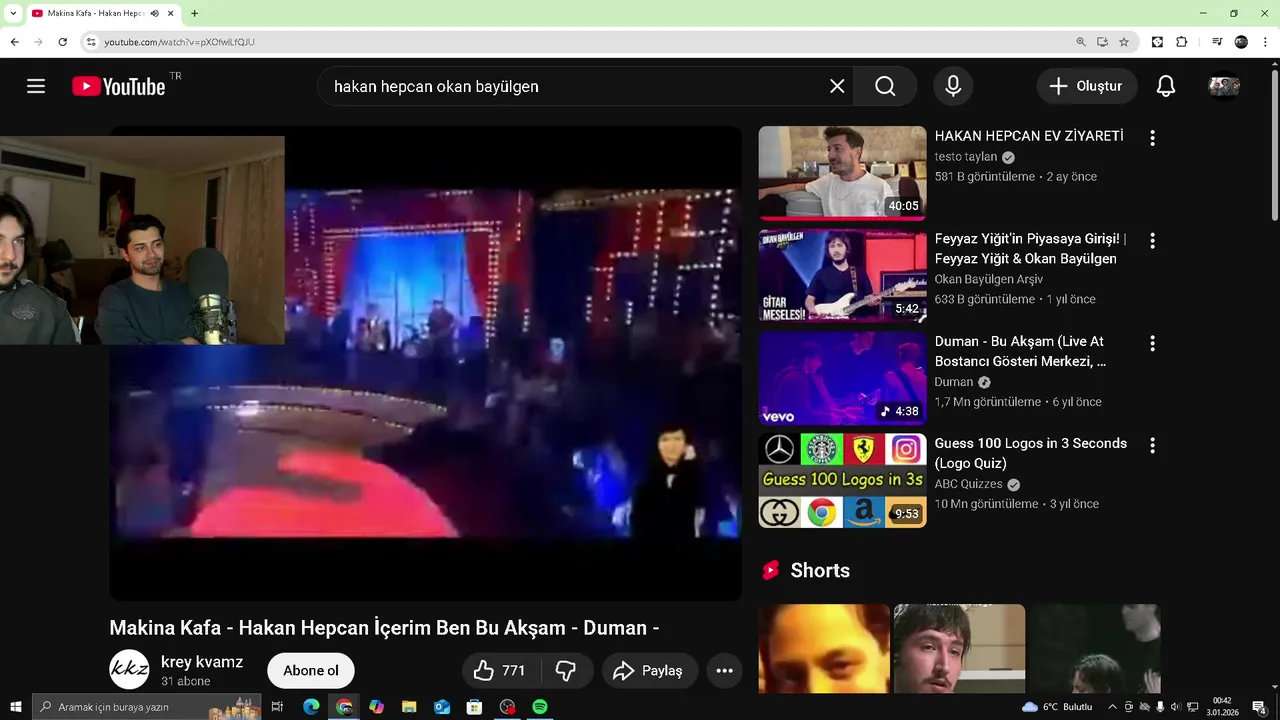Mute the tab via speaker icon

[154, 13]
